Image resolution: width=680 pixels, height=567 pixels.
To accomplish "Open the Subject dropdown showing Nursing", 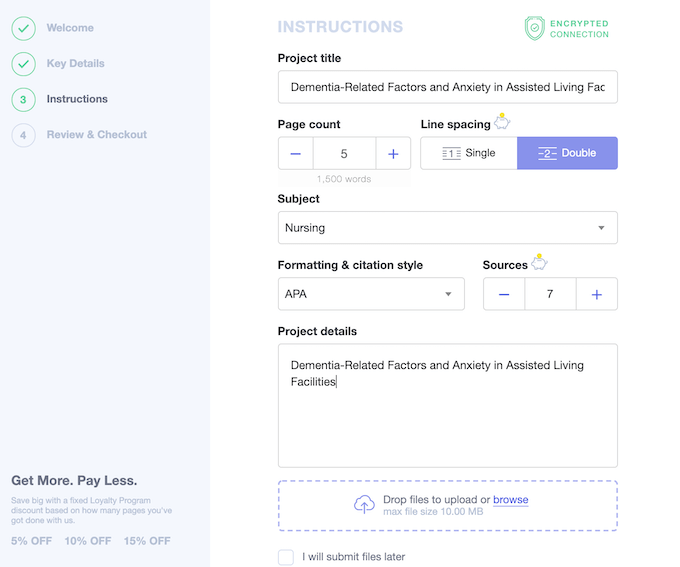I will pos(447,228).
